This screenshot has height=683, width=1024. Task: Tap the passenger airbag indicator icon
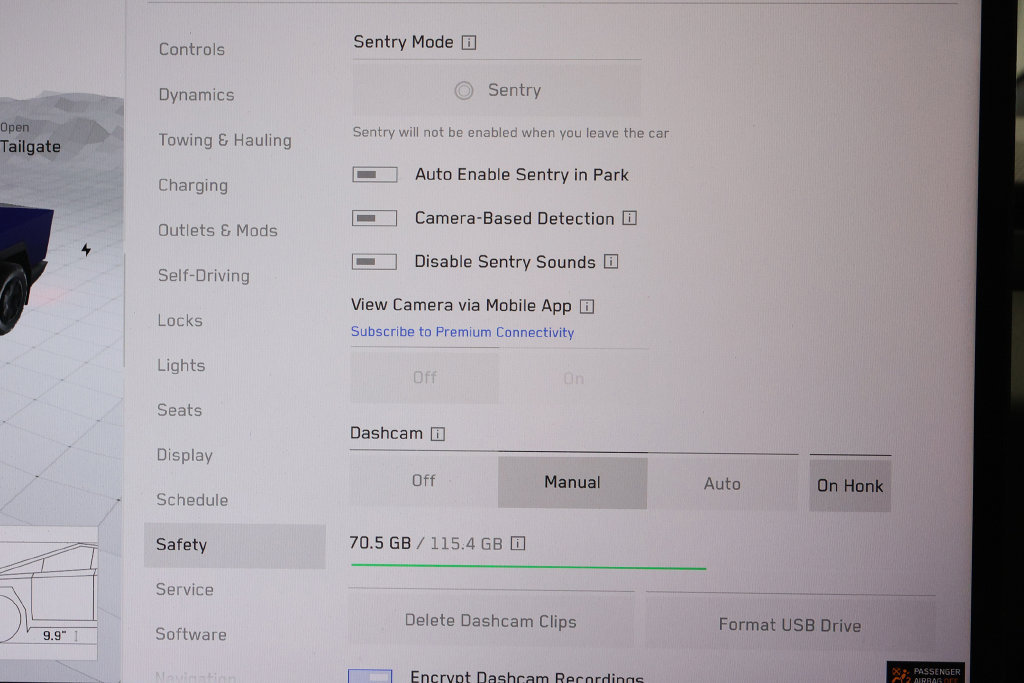(925, 673)
